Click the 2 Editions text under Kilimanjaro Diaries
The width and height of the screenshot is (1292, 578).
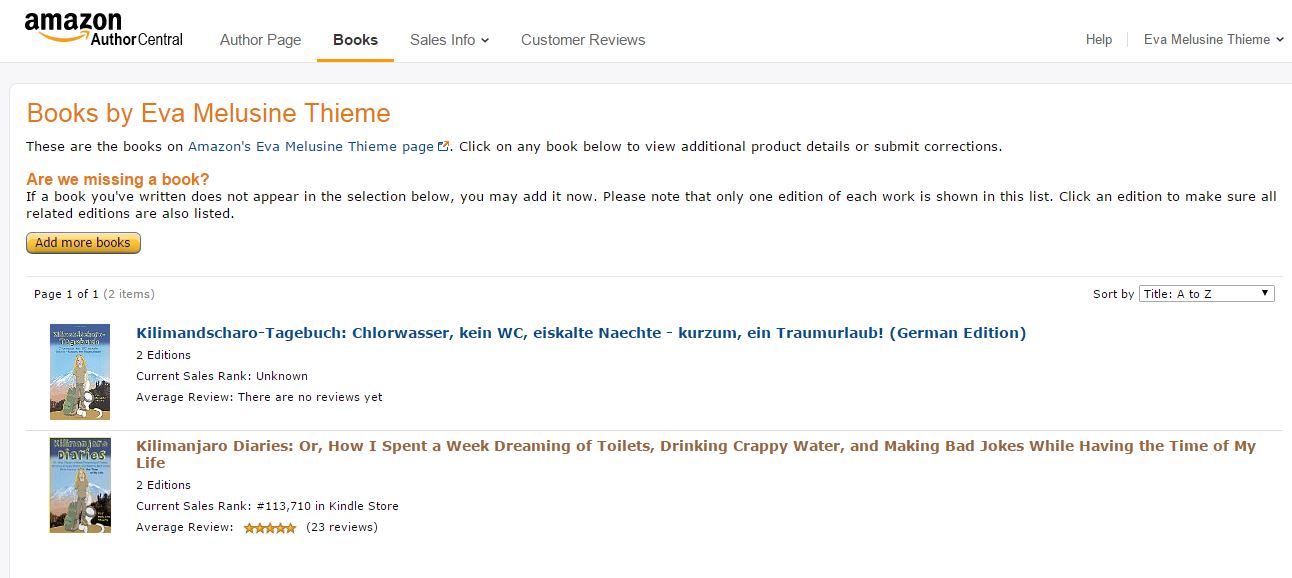[x=163, y=485]
